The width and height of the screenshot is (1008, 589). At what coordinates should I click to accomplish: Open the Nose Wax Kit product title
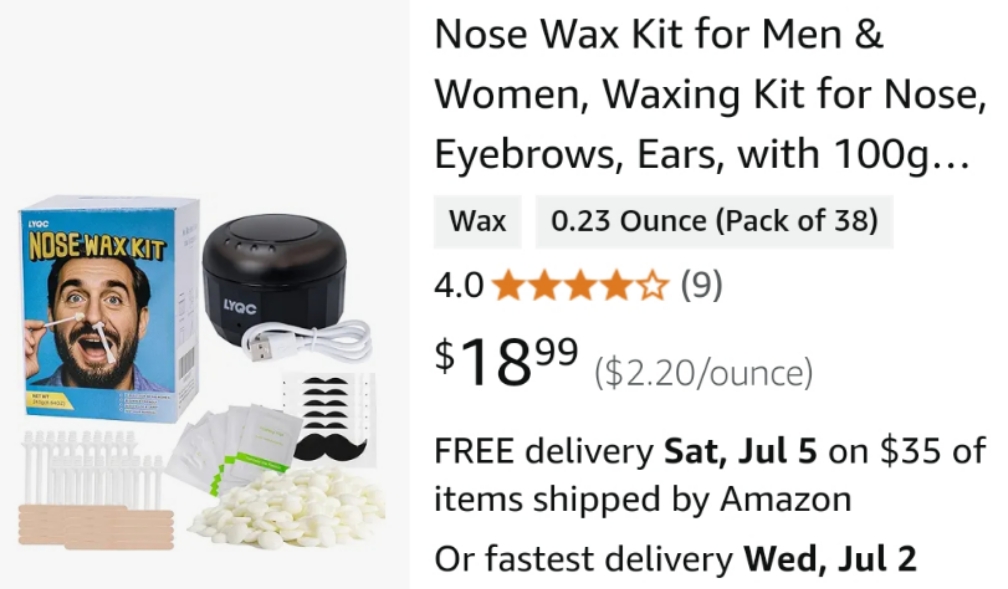click(710, 94)
